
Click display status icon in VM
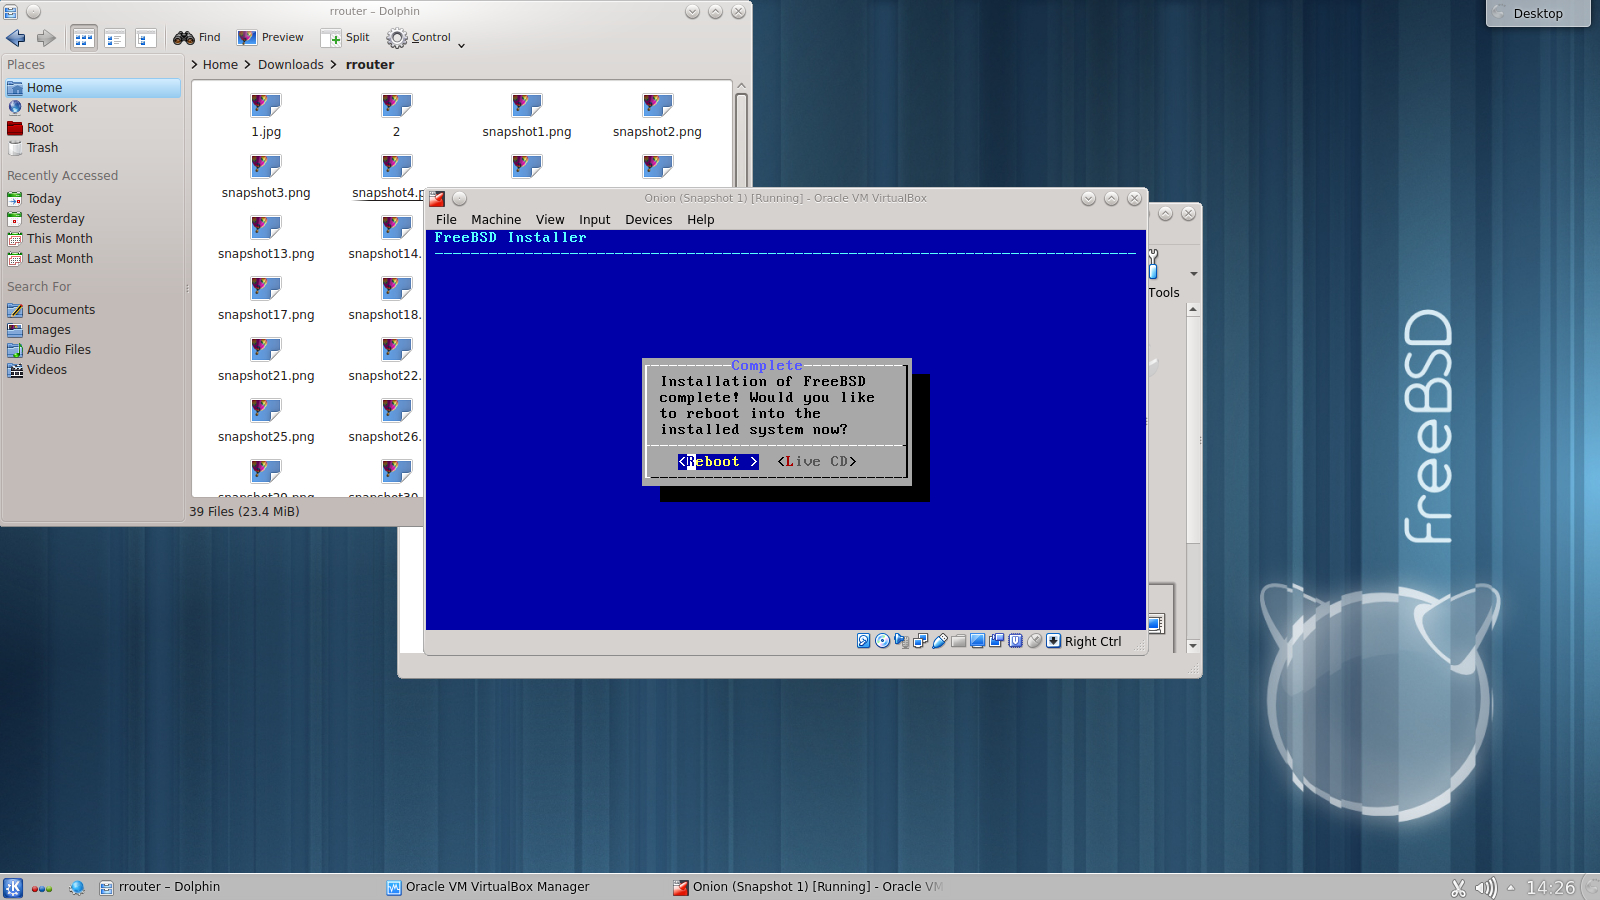pos(978,641)
